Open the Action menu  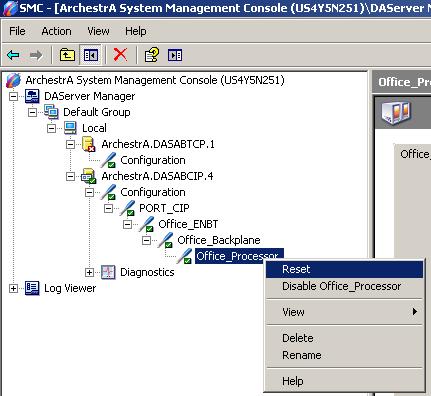56,31
